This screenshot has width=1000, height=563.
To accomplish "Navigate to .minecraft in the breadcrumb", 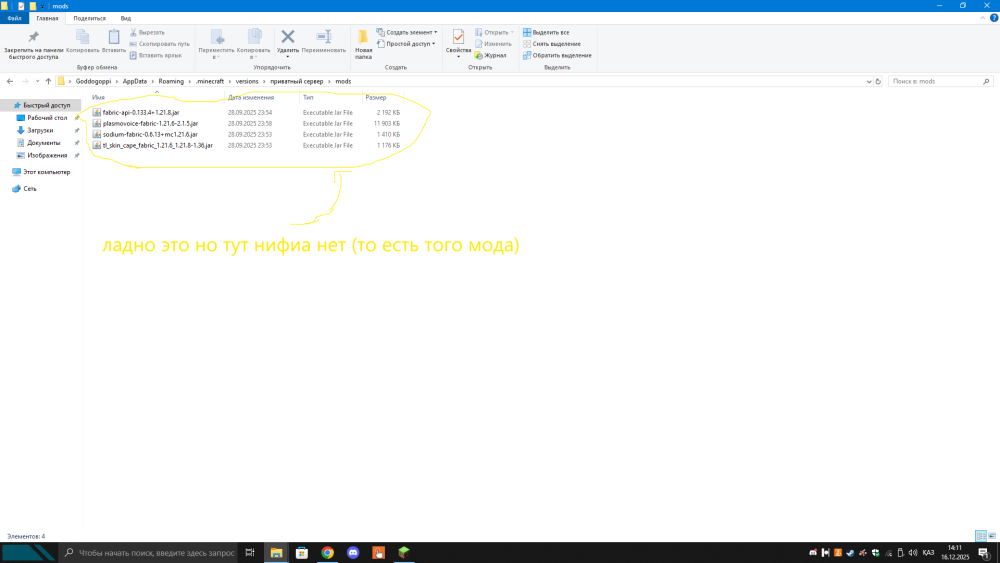I will point(210,82).
